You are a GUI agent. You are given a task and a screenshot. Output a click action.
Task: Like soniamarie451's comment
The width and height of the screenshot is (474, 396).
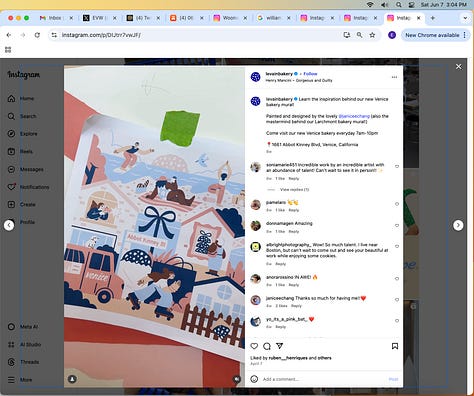click(397, 166)
